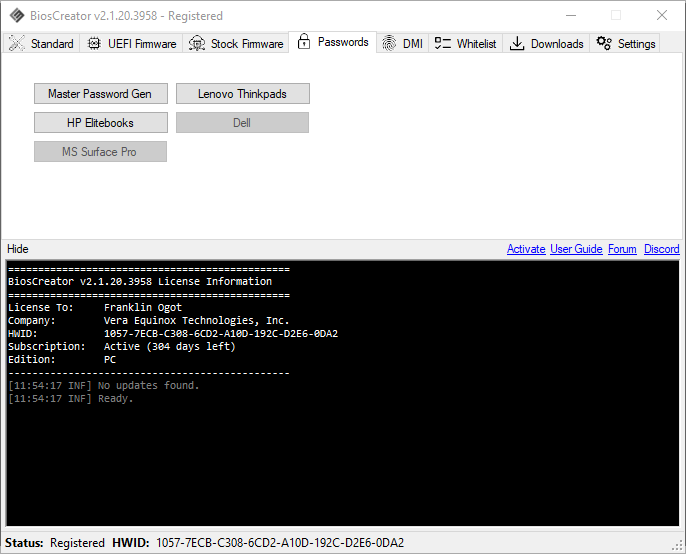The height and width of the screenshot is (554, 686).
Task: Select the Passwords tab label
Action: coord(343,42)
